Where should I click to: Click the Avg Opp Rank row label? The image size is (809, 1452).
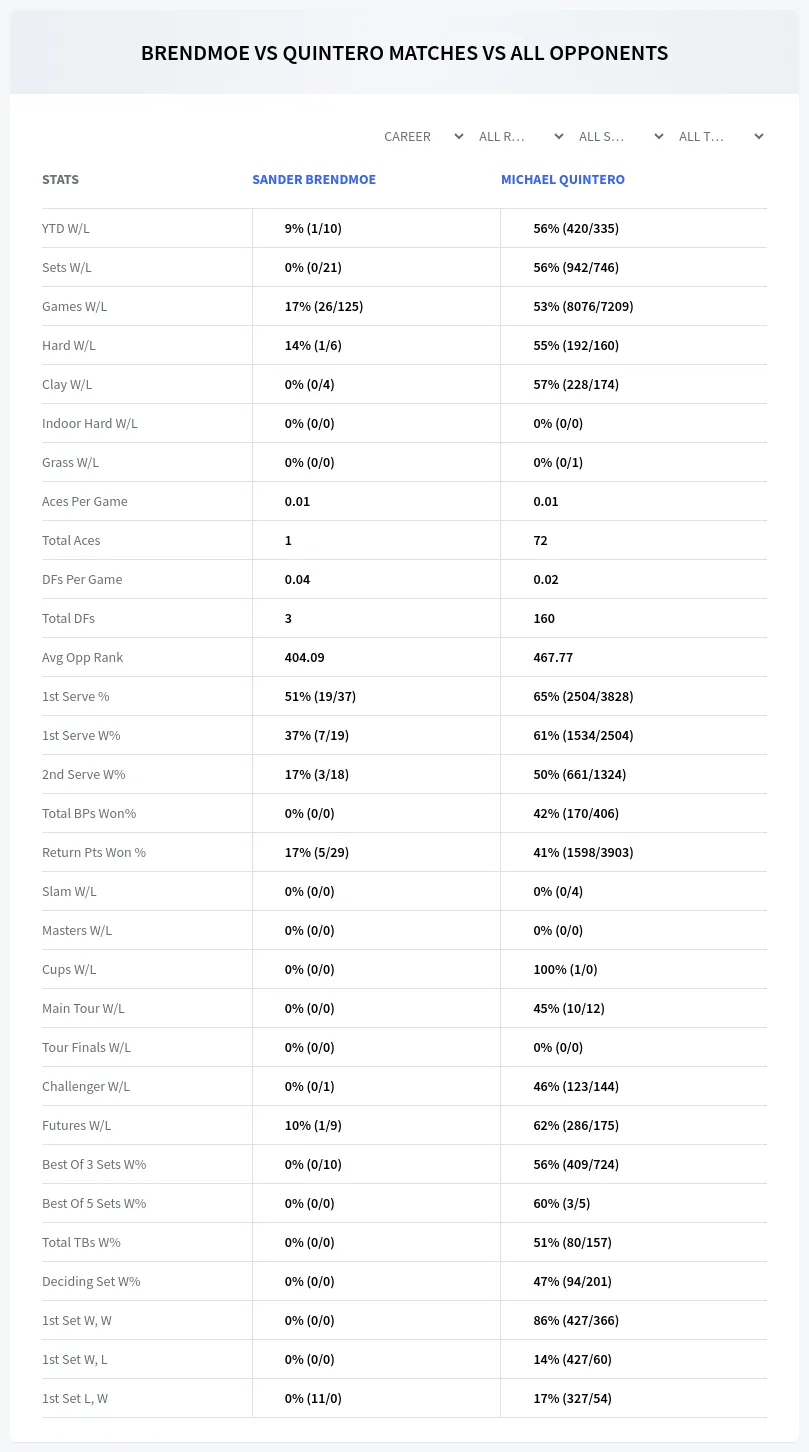pos(82,658)
